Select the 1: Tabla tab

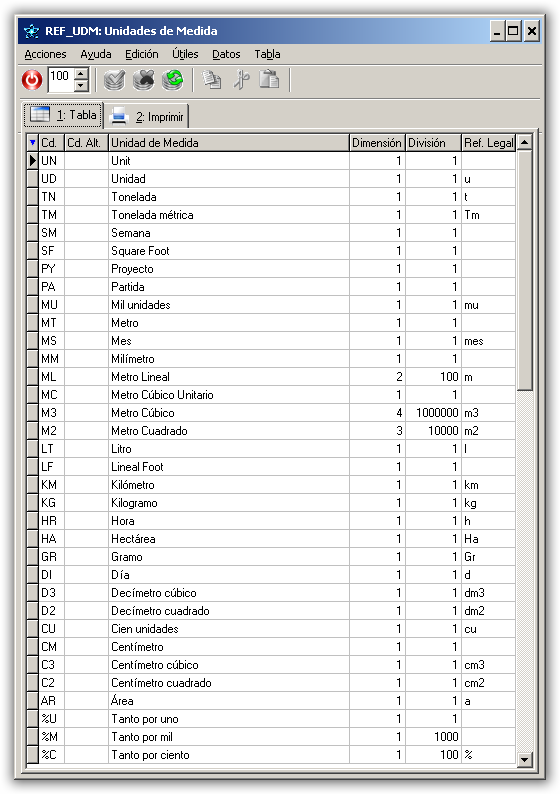(x=63, y=115)
